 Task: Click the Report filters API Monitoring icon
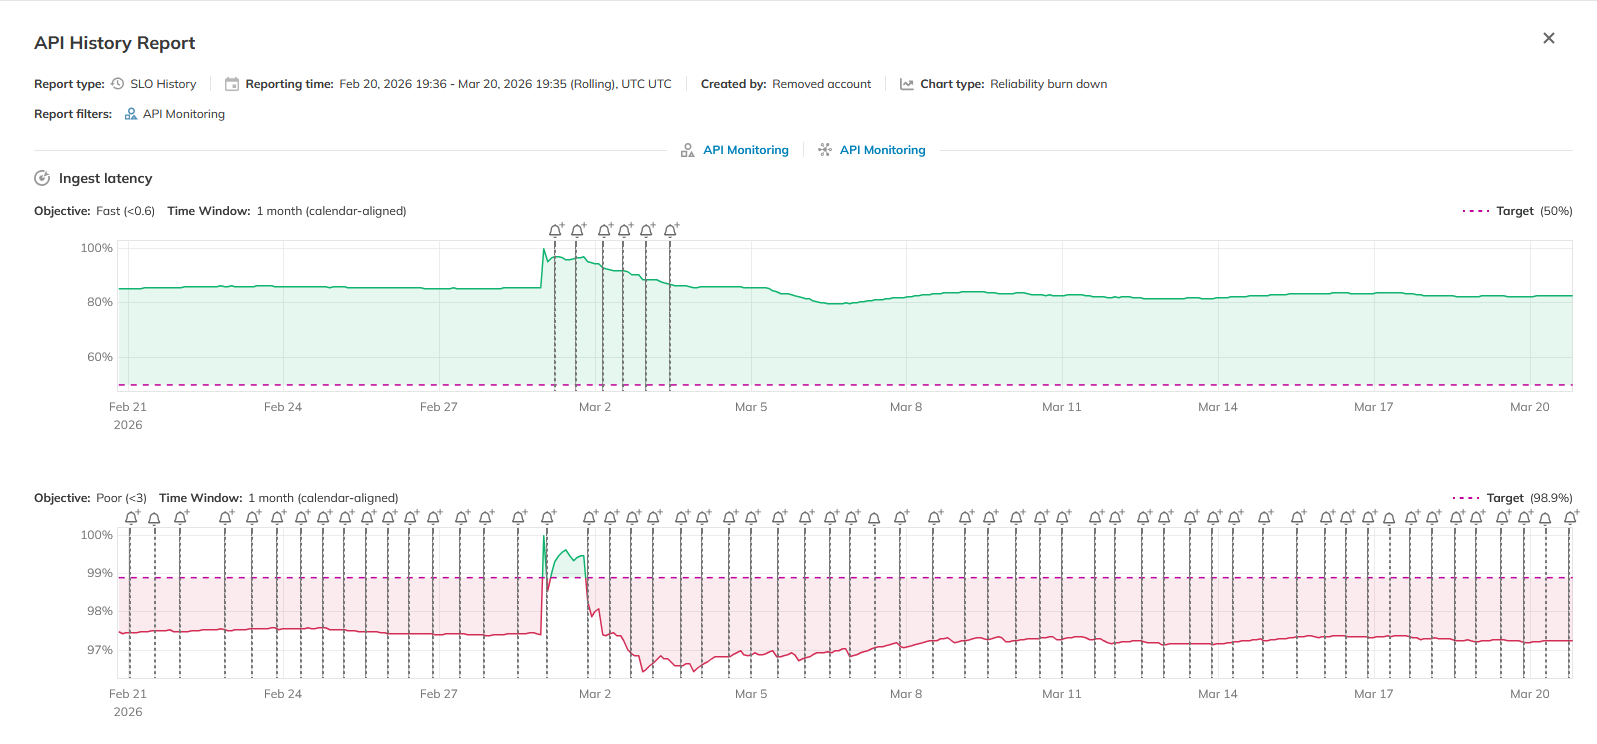[131, 114]
